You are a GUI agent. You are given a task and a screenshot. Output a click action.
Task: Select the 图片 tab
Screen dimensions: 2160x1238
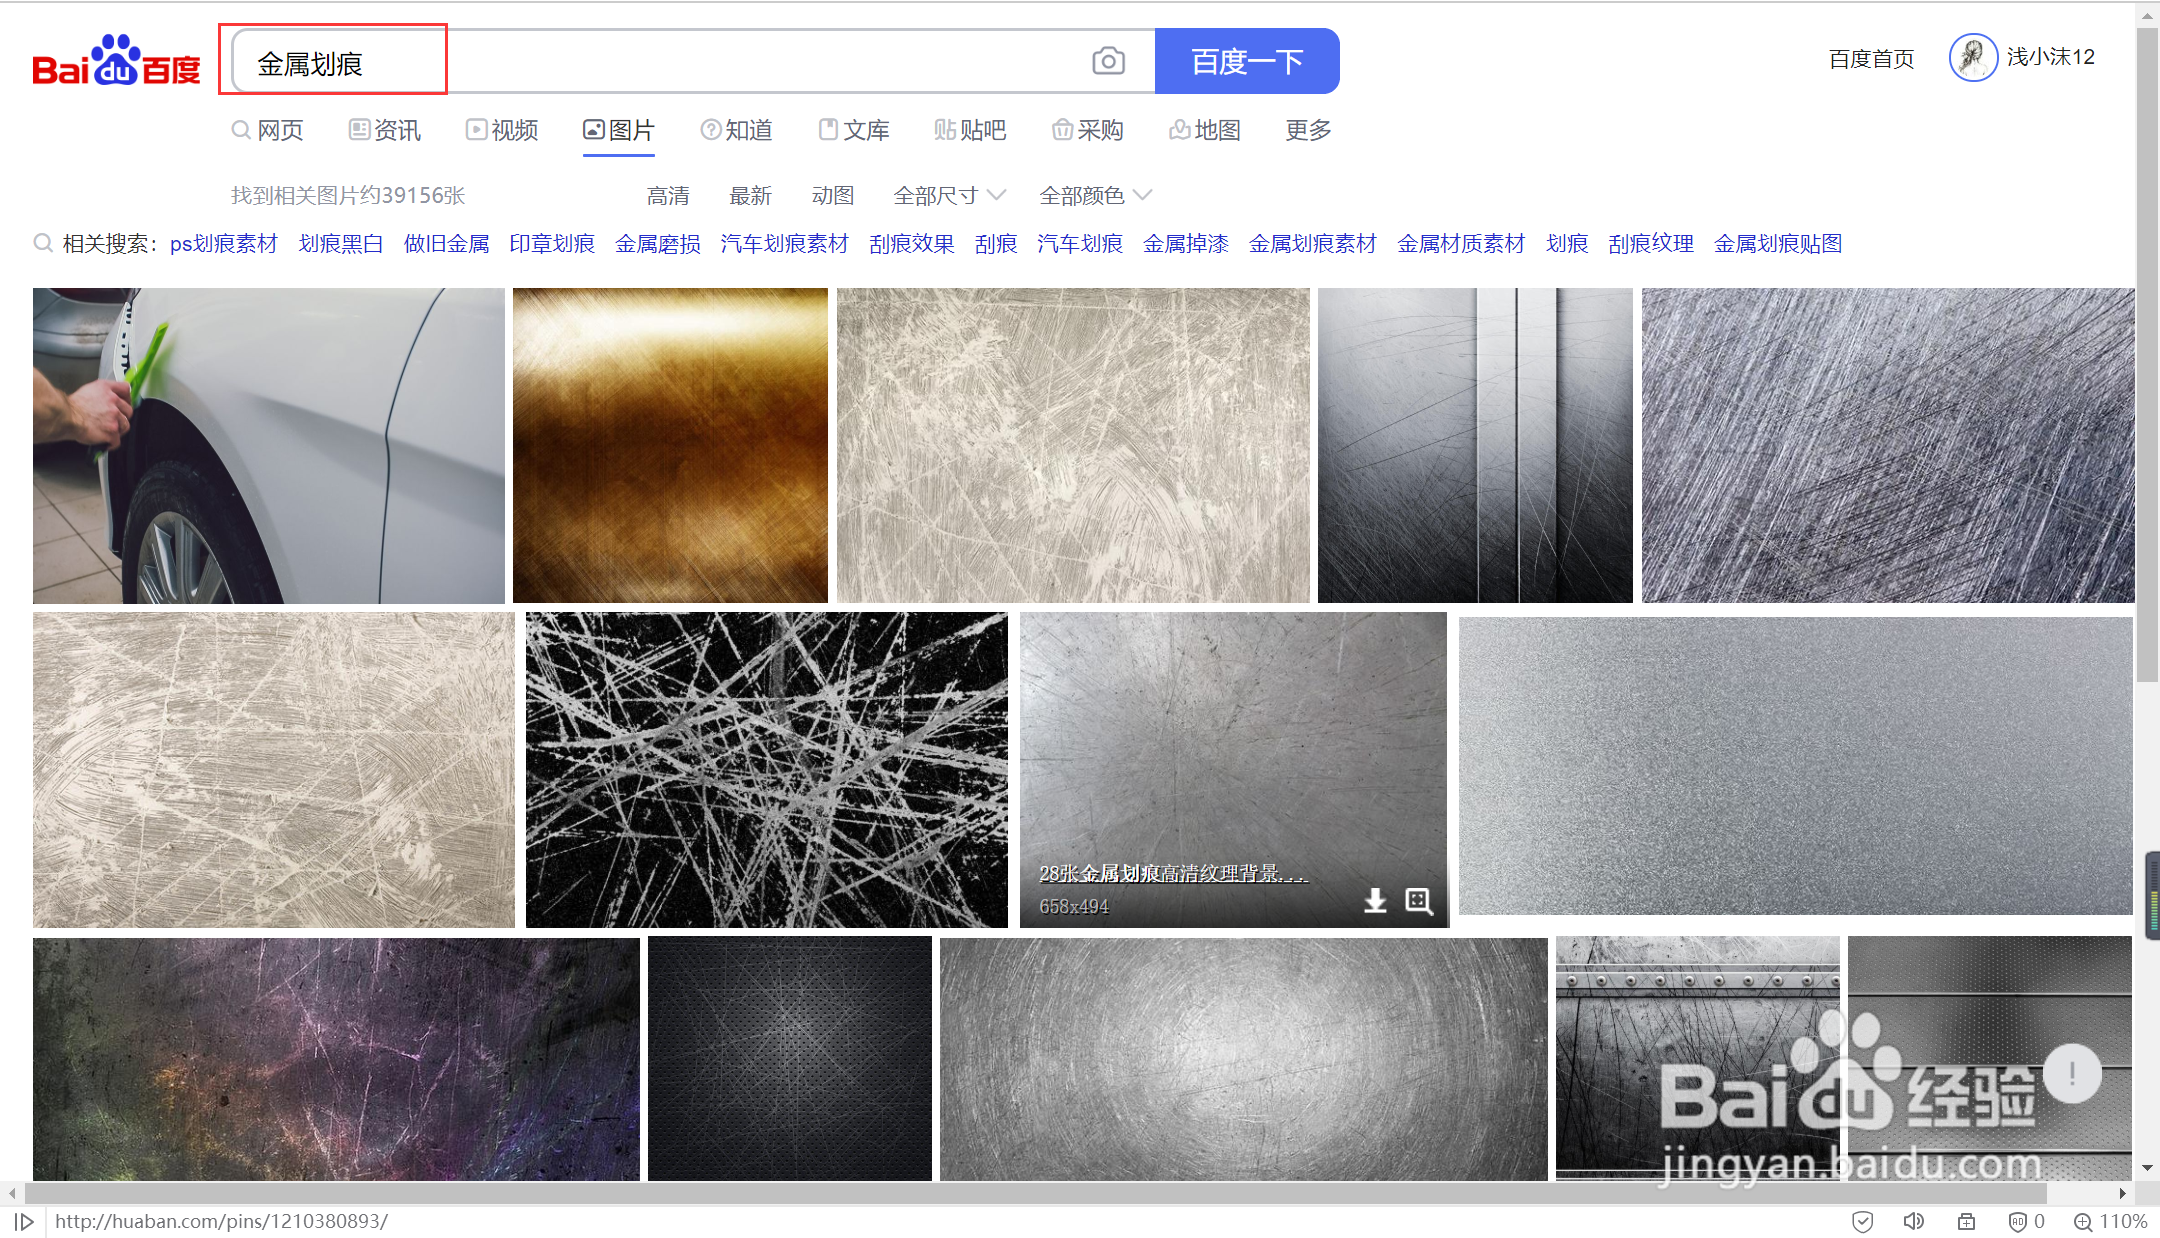[x=619, y=130]
